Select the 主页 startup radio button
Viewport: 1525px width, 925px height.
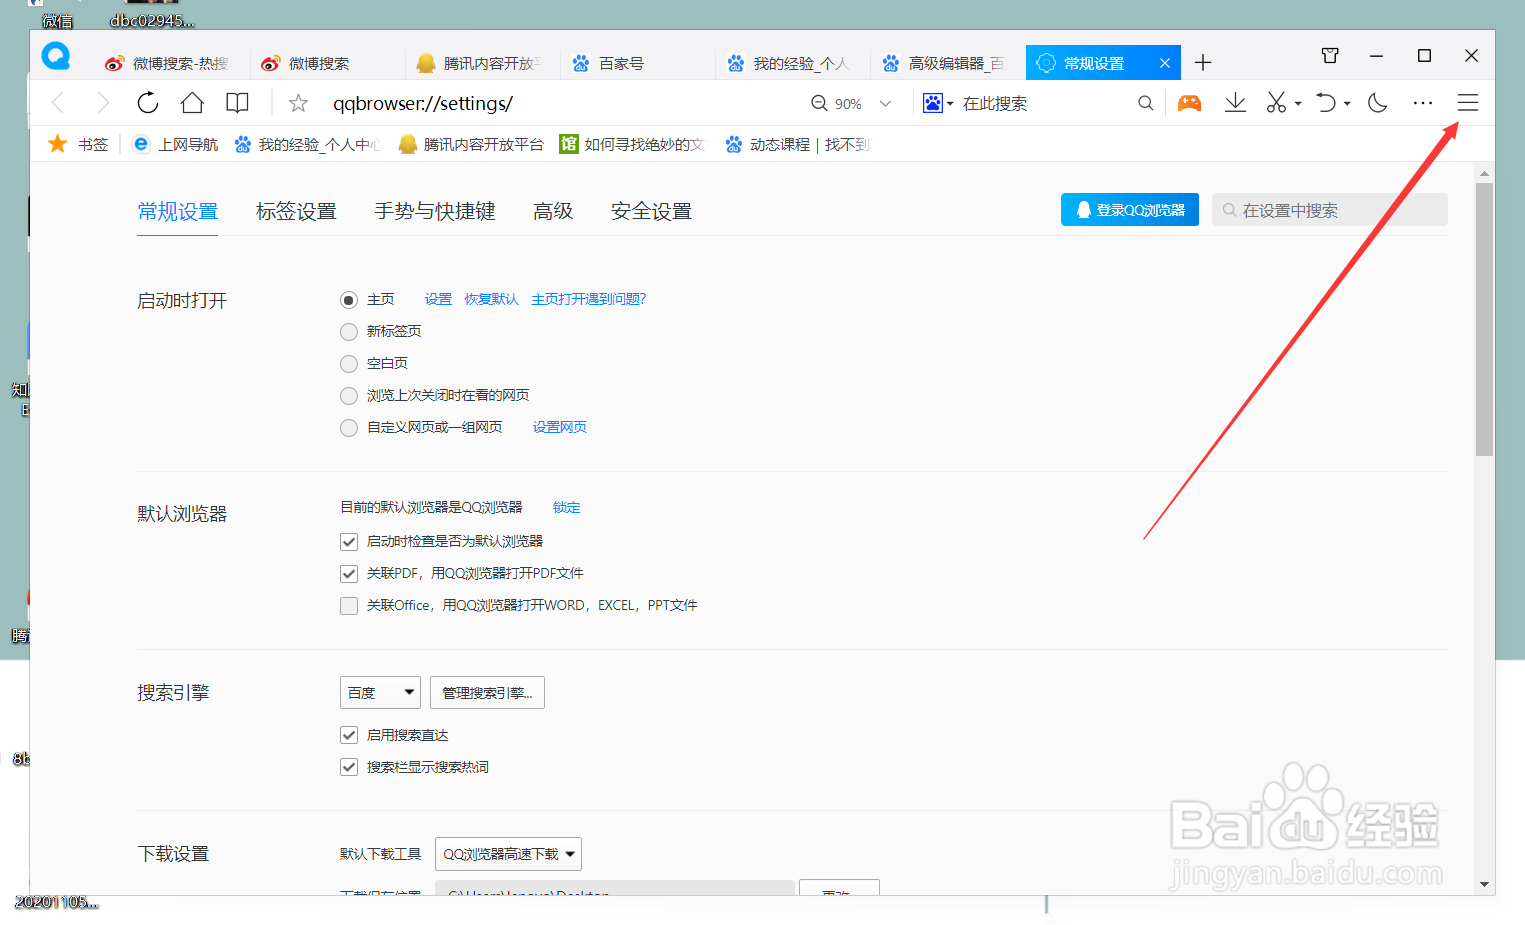[349, 300]
